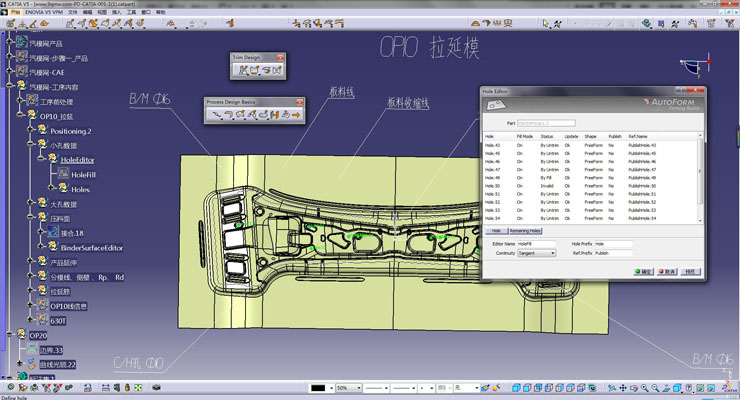Click the green 确定 OK button

click(x=642, y=271)
